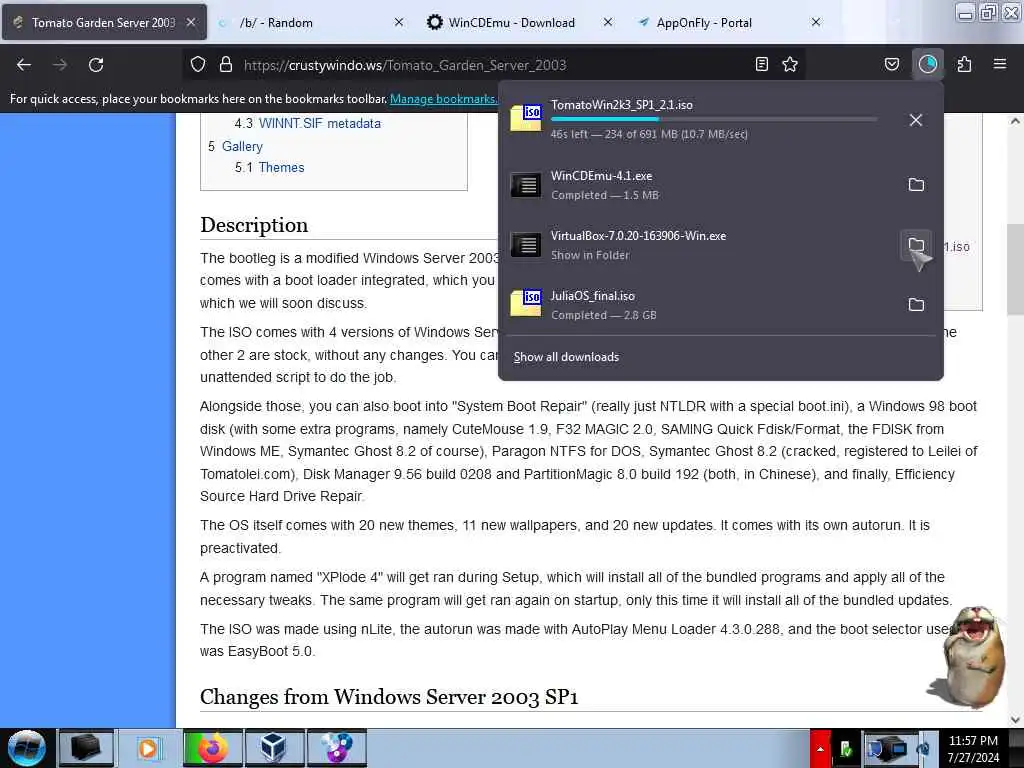The width and height of the screenshot is (1024, 768).
Task: Cancel TomatoWin2k3_SP1_2.1.iso download
Action: point(916,120)
